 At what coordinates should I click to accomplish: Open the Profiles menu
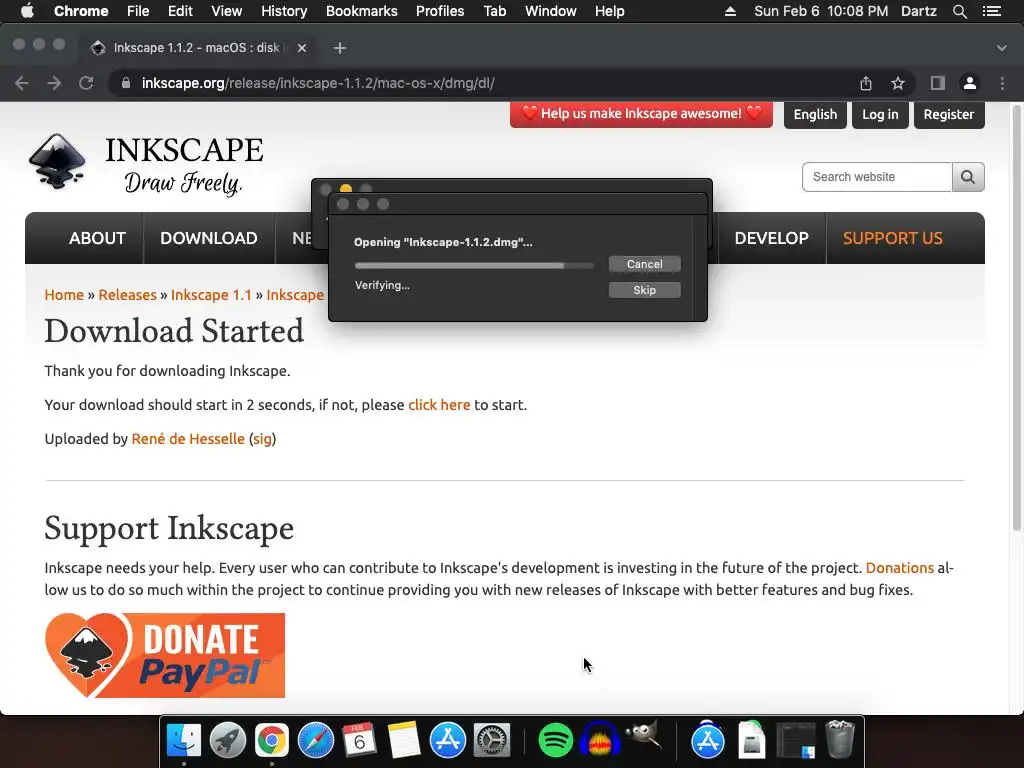[440, 11]
